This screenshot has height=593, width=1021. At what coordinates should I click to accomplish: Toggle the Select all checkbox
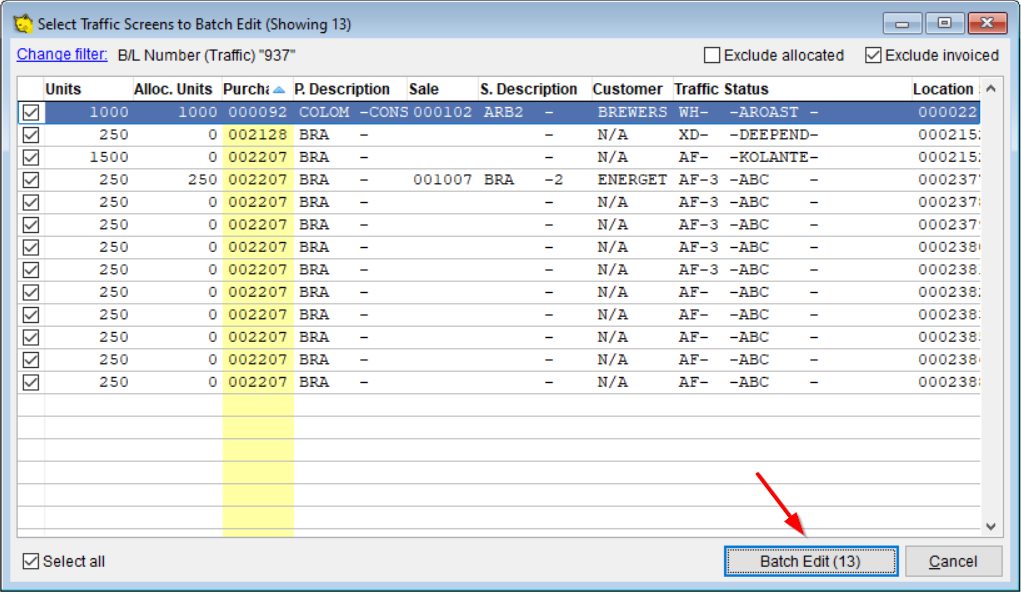pyautogui.click(x=31, y=561)
